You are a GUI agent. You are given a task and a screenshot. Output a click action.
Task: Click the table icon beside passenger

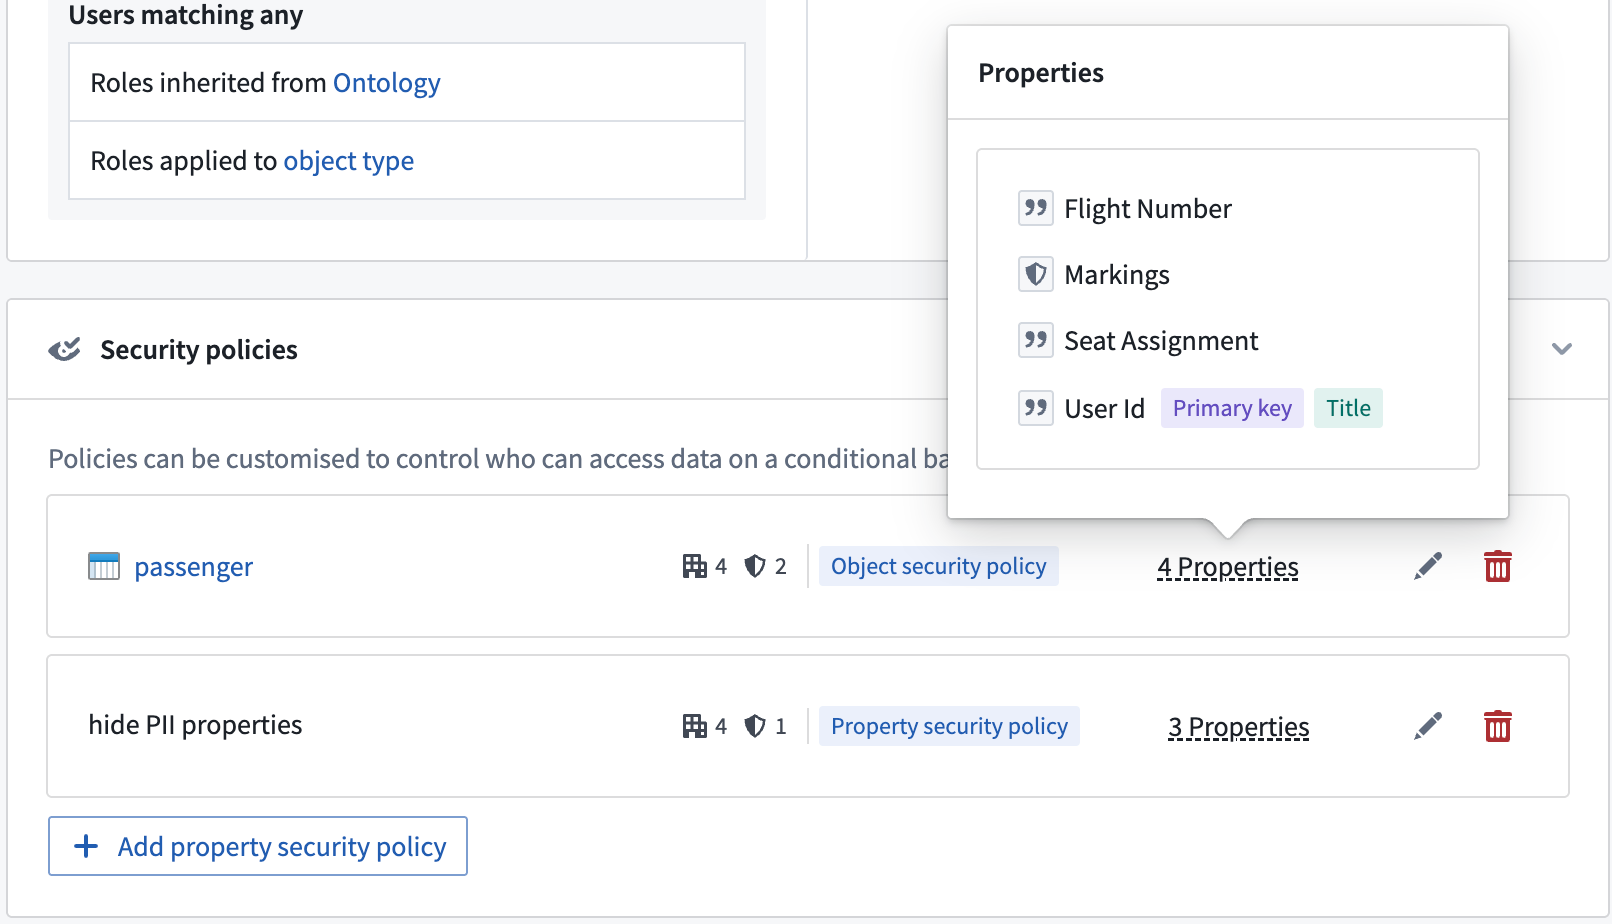click(104, 566)
